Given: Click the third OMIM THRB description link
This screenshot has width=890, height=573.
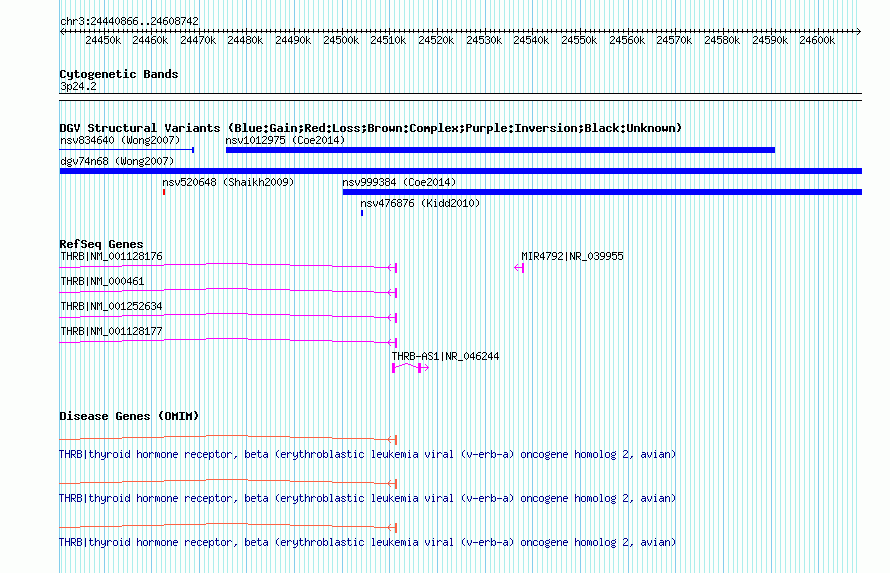Looking at the screenshot, I should click(x=367, y=542).
